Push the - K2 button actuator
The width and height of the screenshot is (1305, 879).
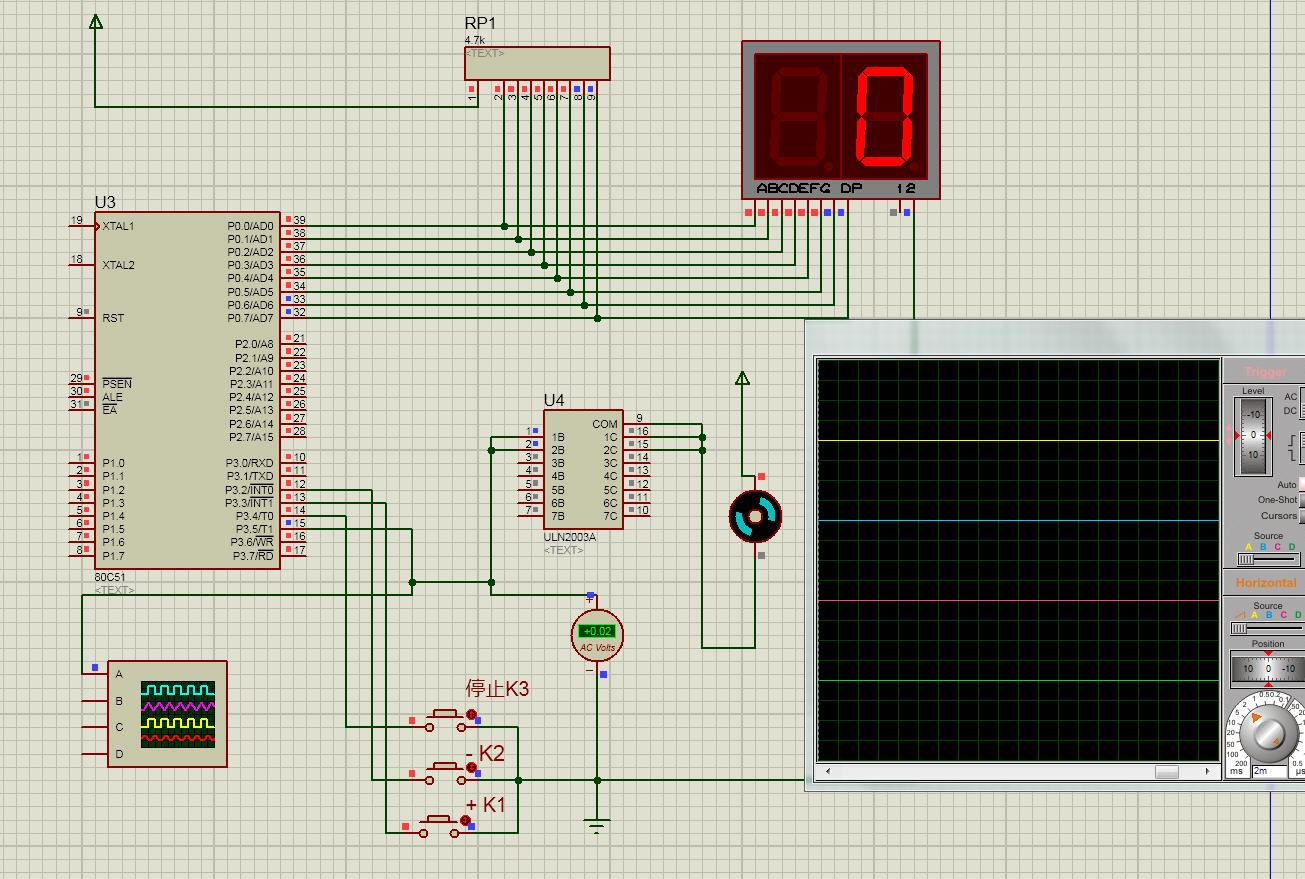(x=444, y=765)
